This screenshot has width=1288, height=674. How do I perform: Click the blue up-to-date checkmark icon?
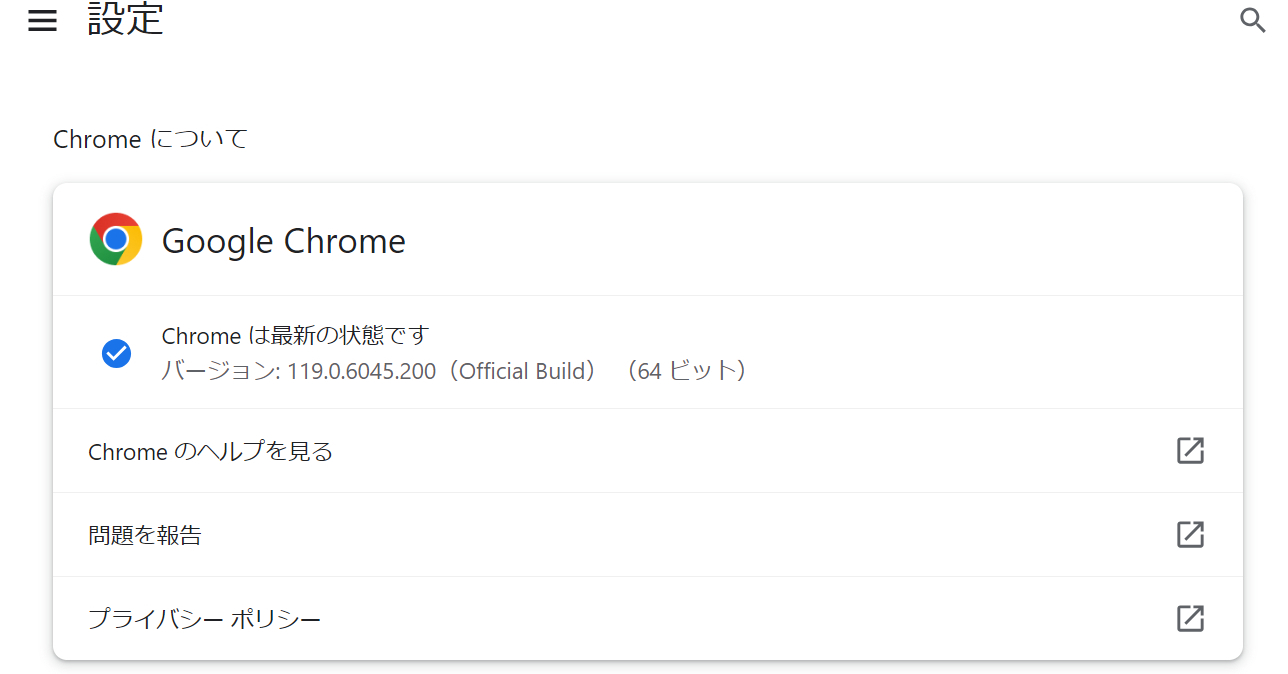[x=116, y=353]
